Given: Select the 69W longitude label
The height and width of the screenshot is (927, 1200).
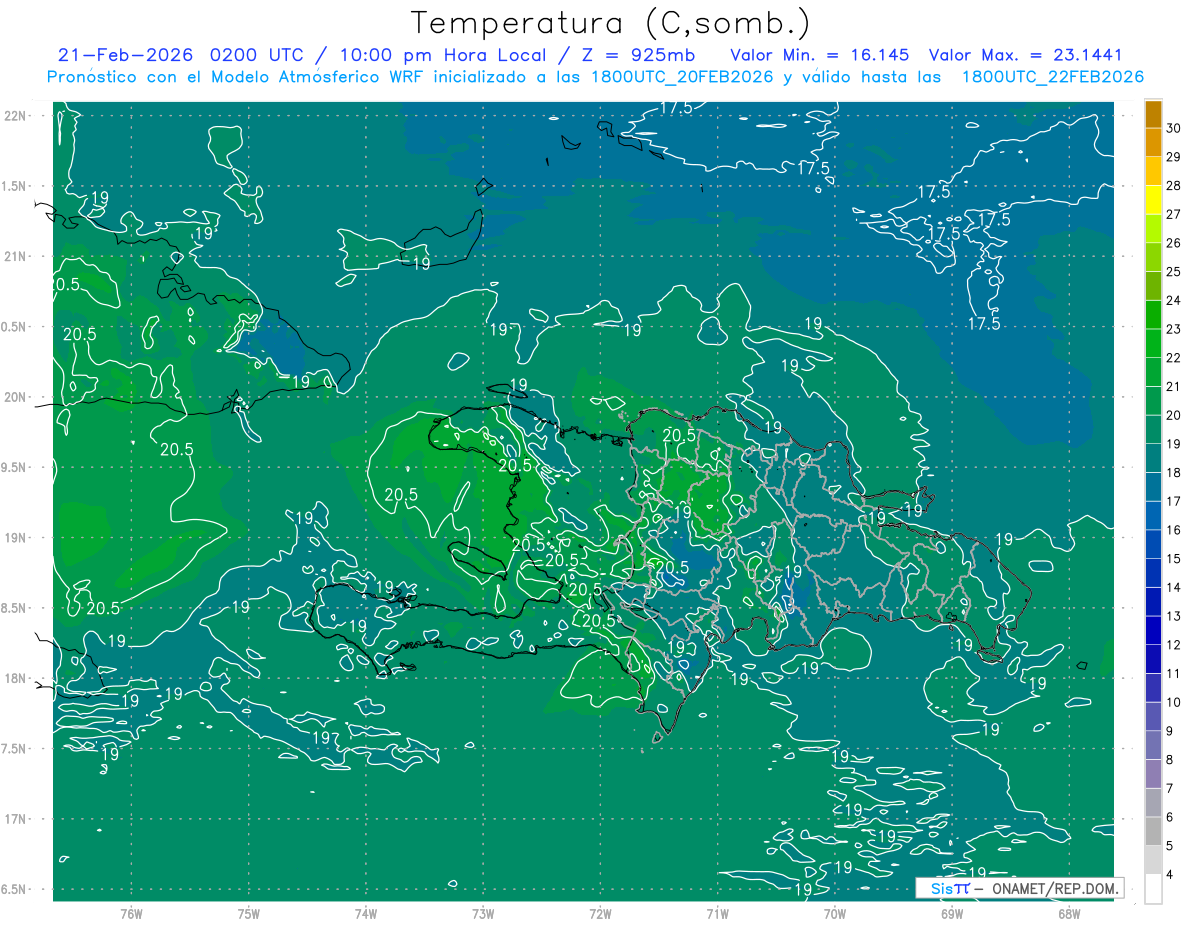Looking at the screenshot, I should 951,913.
